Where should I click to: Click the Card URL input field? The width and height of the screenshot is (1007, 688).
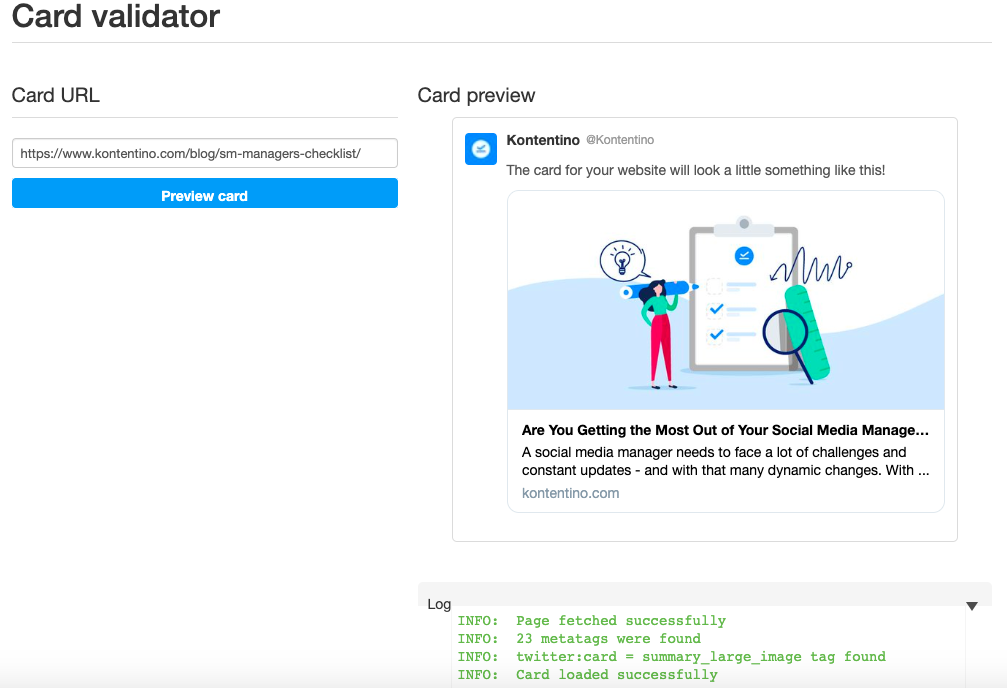[x=205, y=154]
